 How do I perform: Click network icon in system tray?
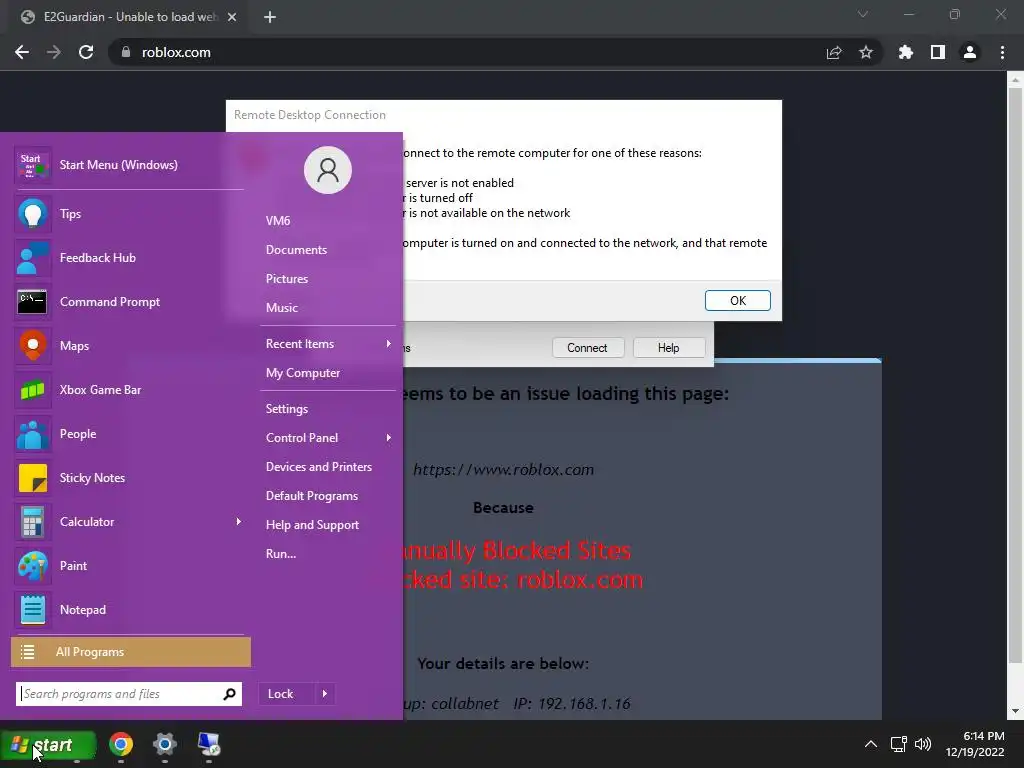[899, 744]
